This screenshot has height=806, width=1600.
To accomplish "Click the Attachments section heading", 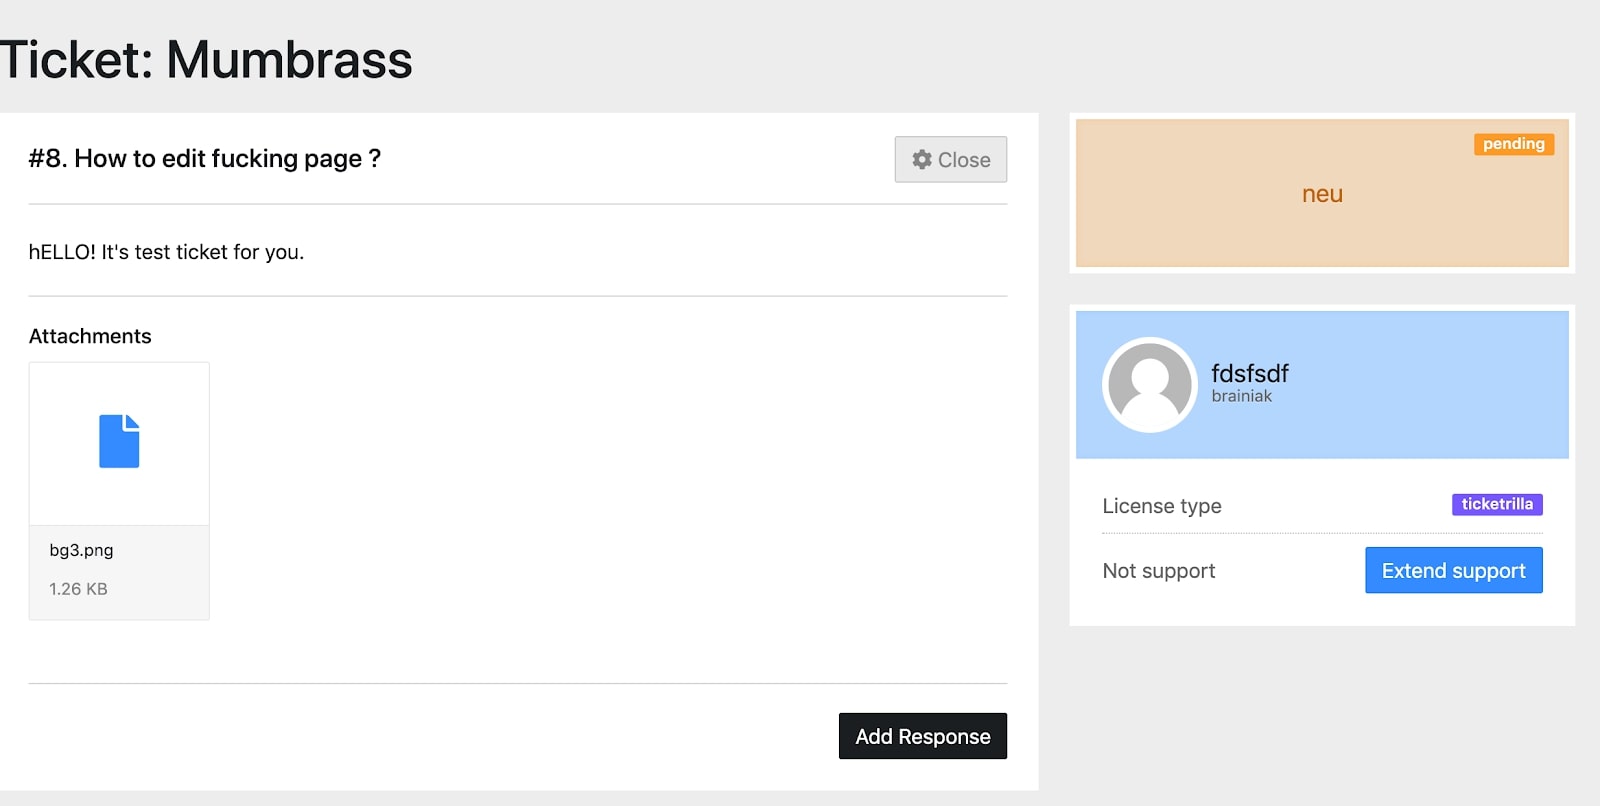I will pyautogui.click(x=90, y=336).
